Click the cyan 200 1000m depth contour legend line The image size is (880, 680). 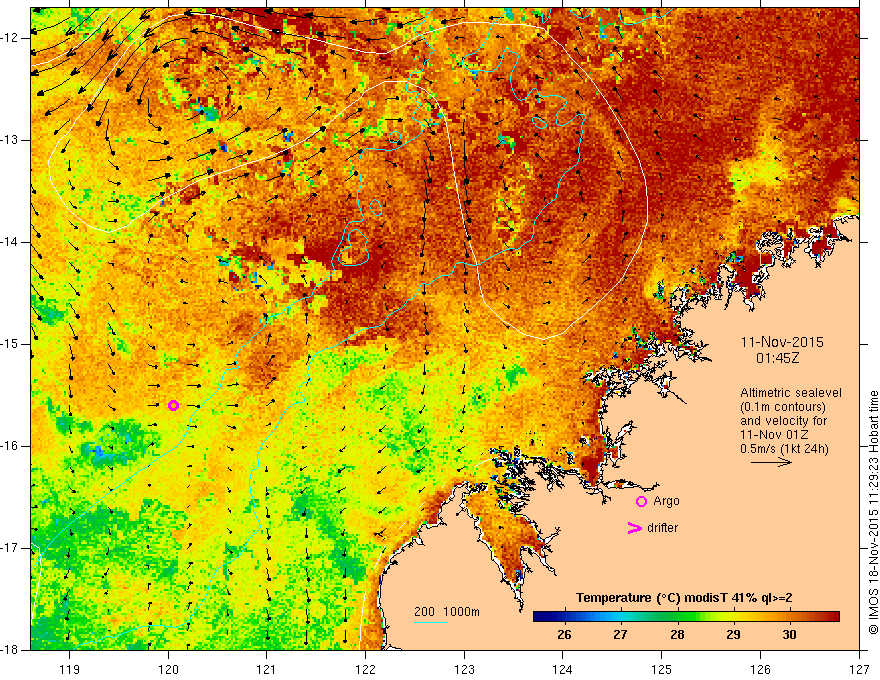[430, 622]
